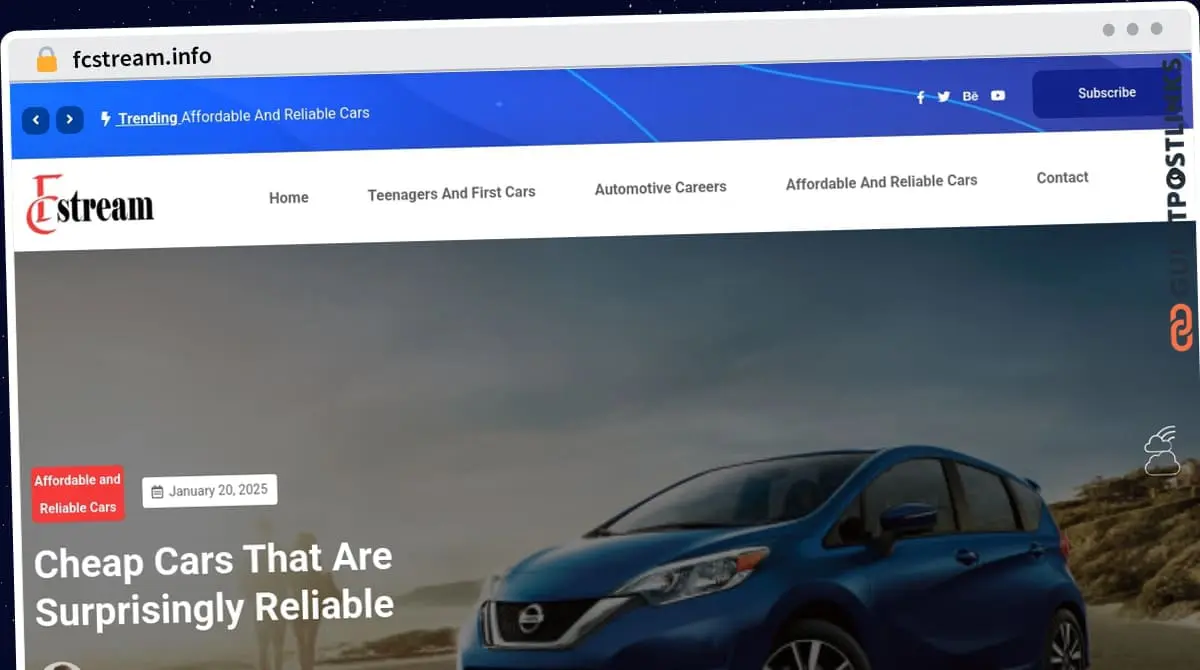Open article Cheap Cars That Are Surprisingly Reliable
The height and width of the screenshot is (670, 1200).
pyautogui.click(x=214, y=584)
